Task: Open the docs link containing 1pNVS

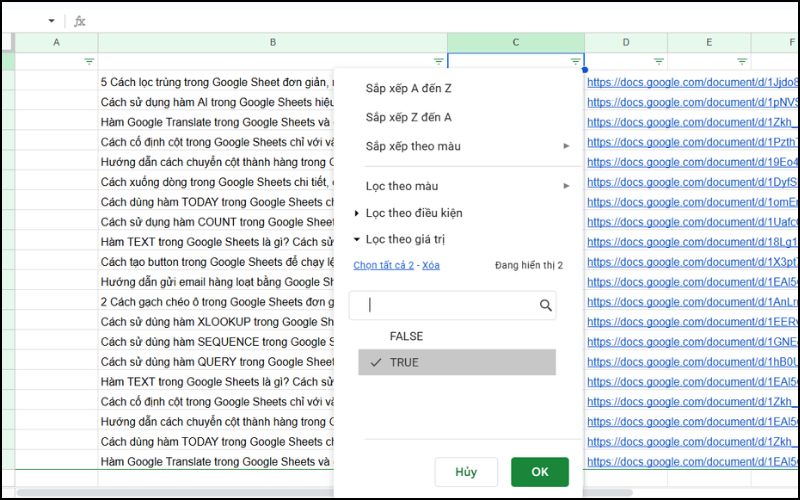Action: 692,102
